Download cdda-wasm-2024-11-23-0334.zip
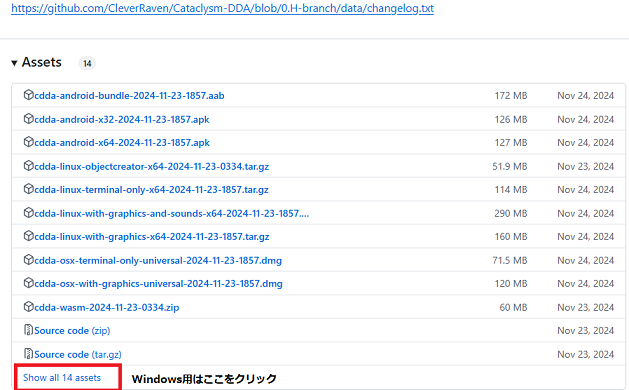This screenshot has width=629, height=390. 107,307
